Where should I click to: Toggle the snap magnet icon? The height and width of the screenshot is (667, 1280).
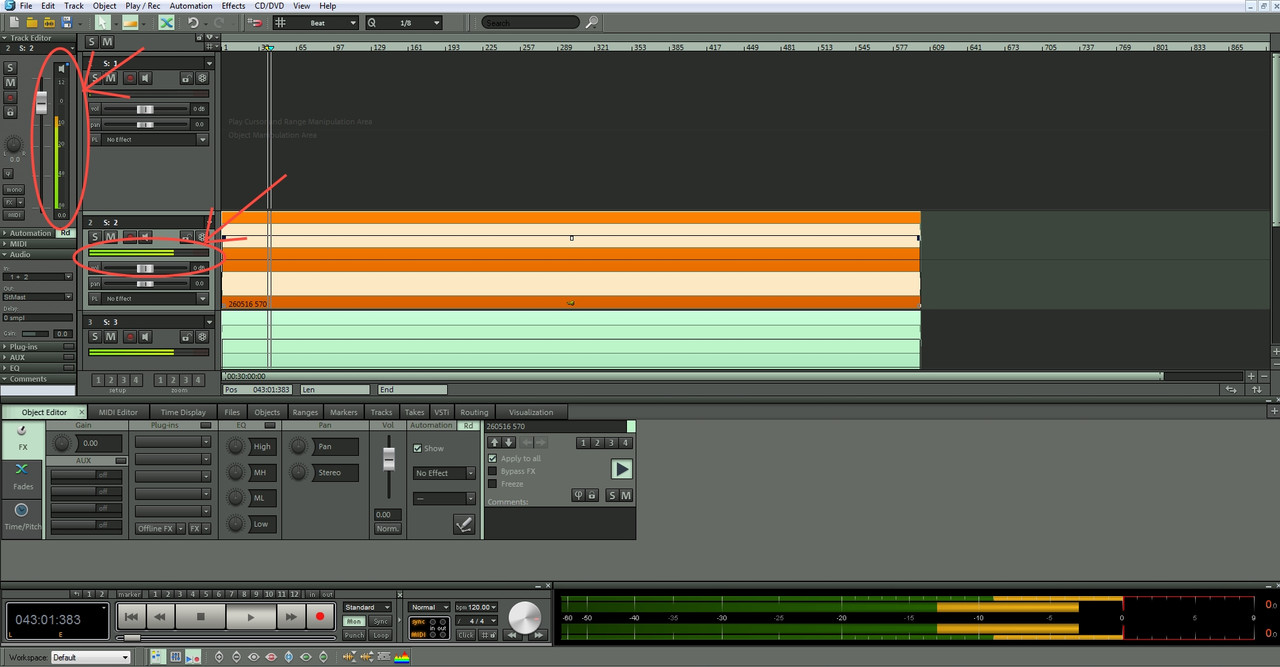point(256,22)
